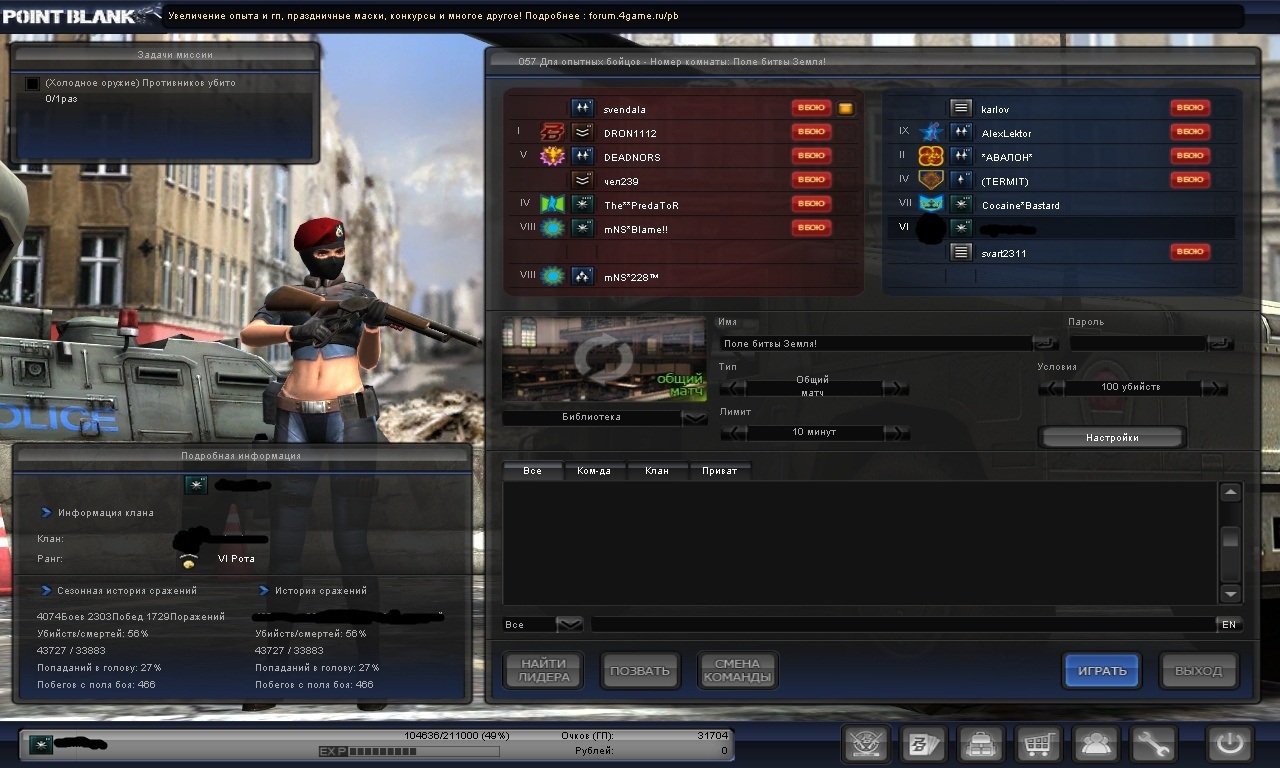The width and height of the screenshot is (1280, 768).
Task: Expand Информация клана section
Action: tap(47, 513)
